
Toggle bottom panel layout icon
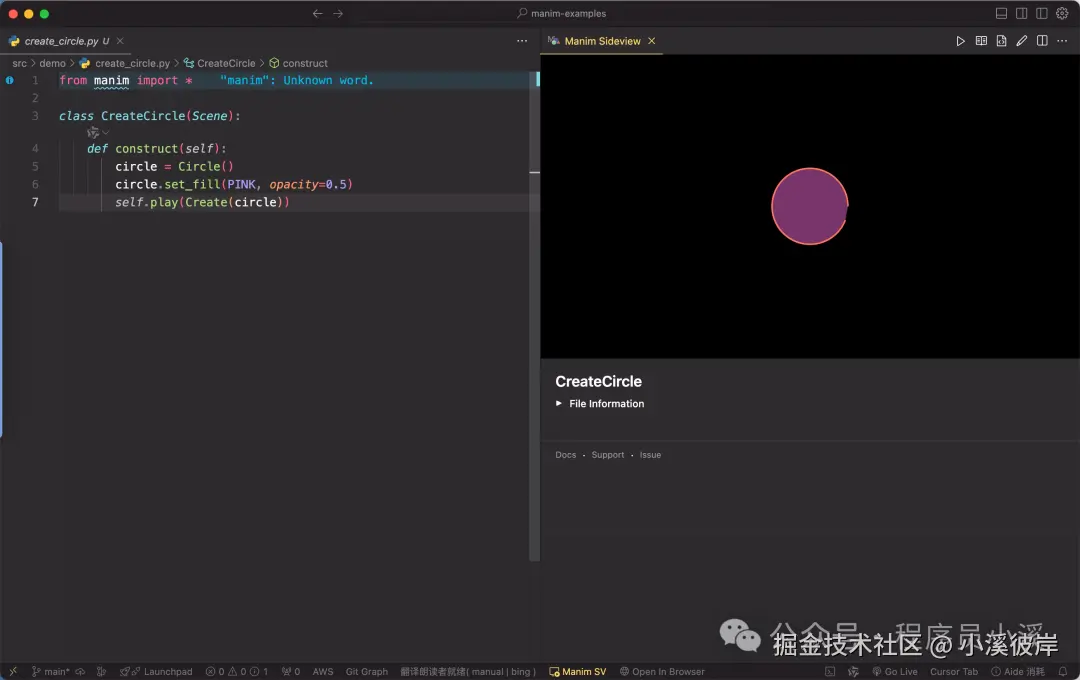pyautogui.click(x=1001, y=14)
